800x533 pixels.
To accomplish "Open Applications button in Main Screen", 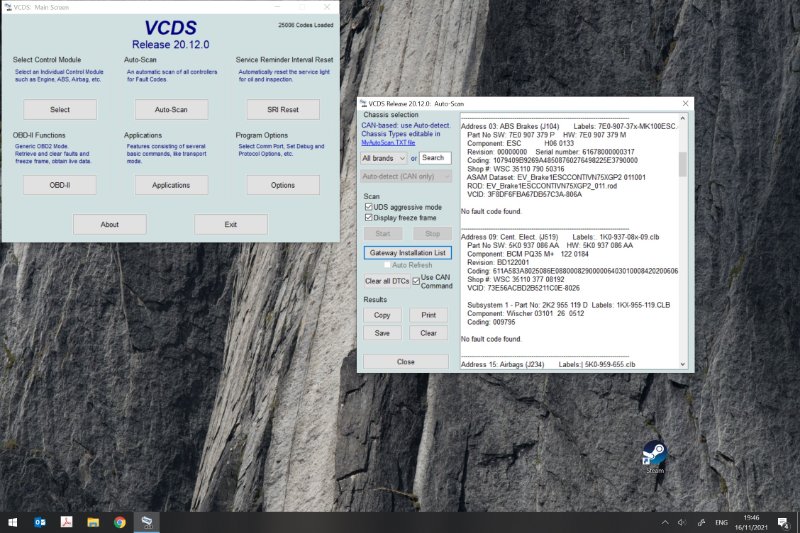I will (171, 185).
